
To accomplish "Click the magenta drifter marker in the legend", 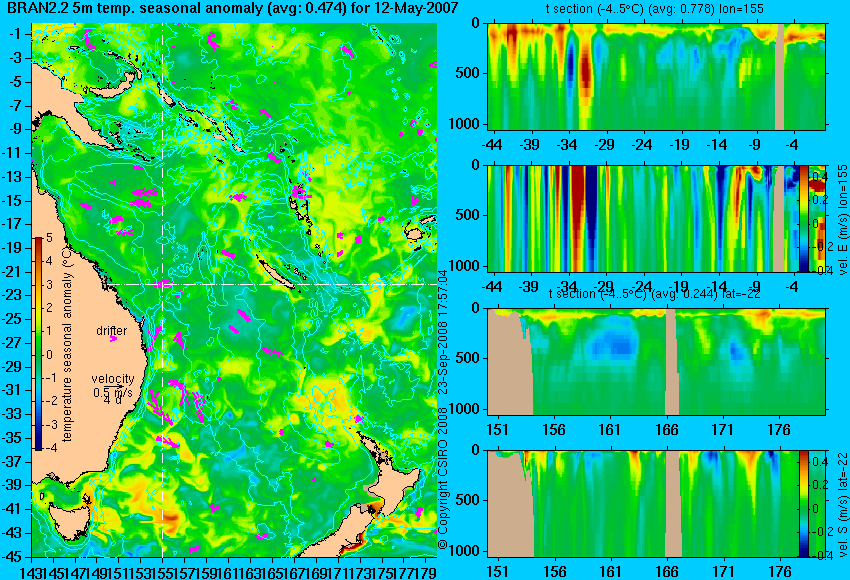I will click(x=113, y=339).
